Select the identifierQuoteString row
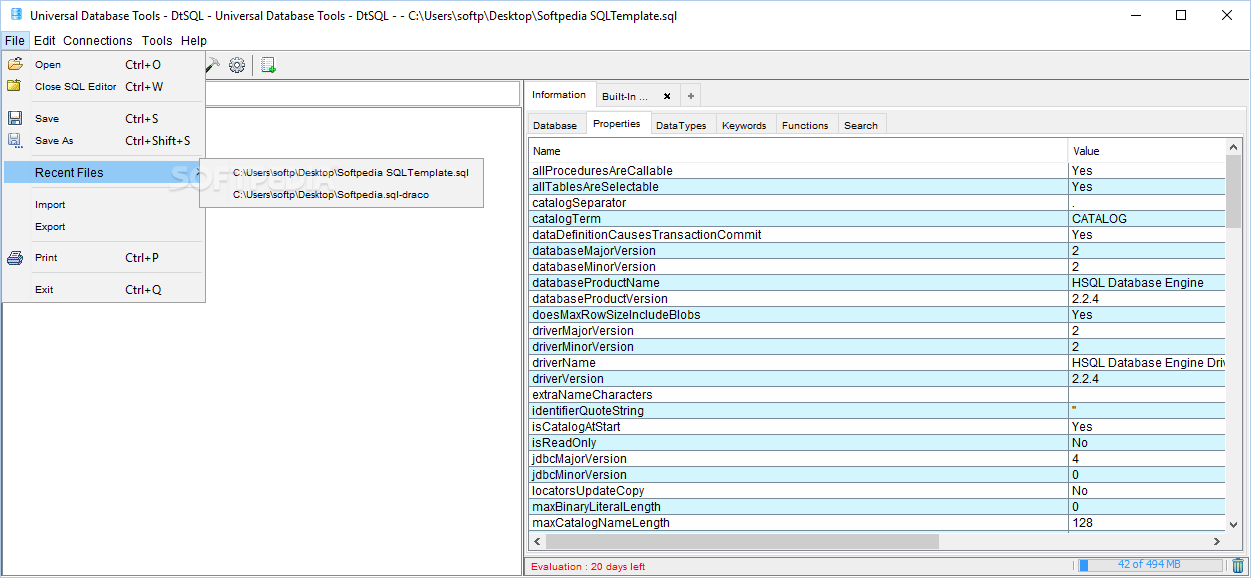This screenshot has width=1251, height=578. click(x=877, y=411)
